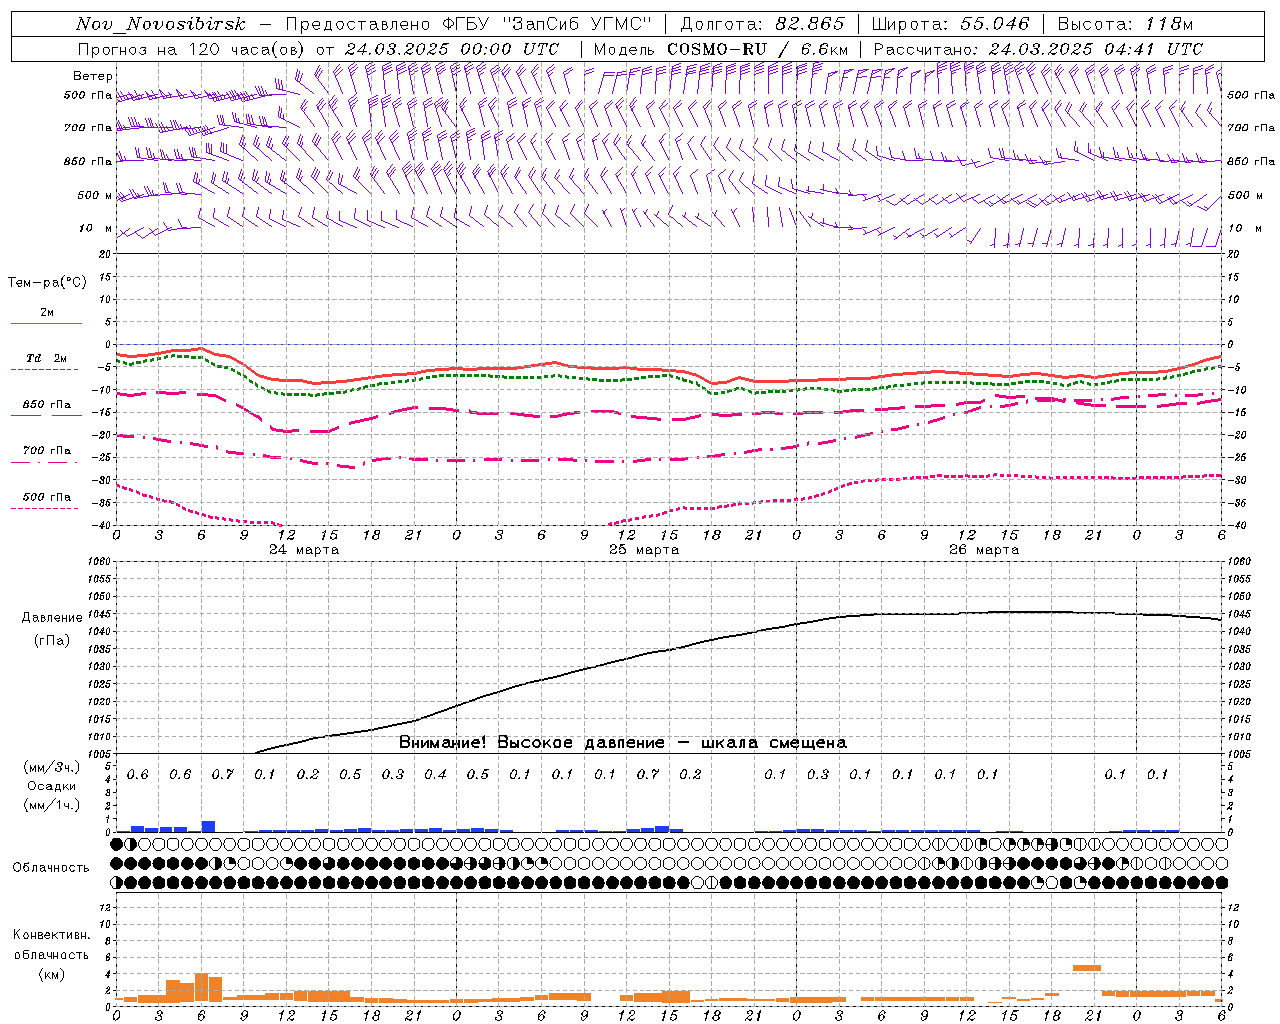
Task: Click the '(км)' unit under convective cloudiness
Action: point(51,973)
